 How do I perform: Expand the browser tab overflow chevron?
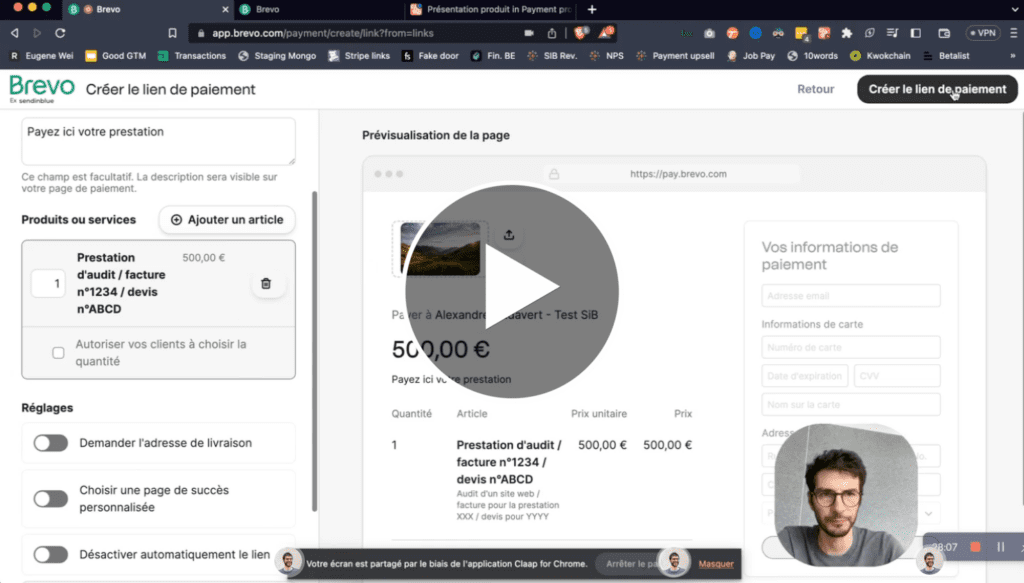(1015, 10)
